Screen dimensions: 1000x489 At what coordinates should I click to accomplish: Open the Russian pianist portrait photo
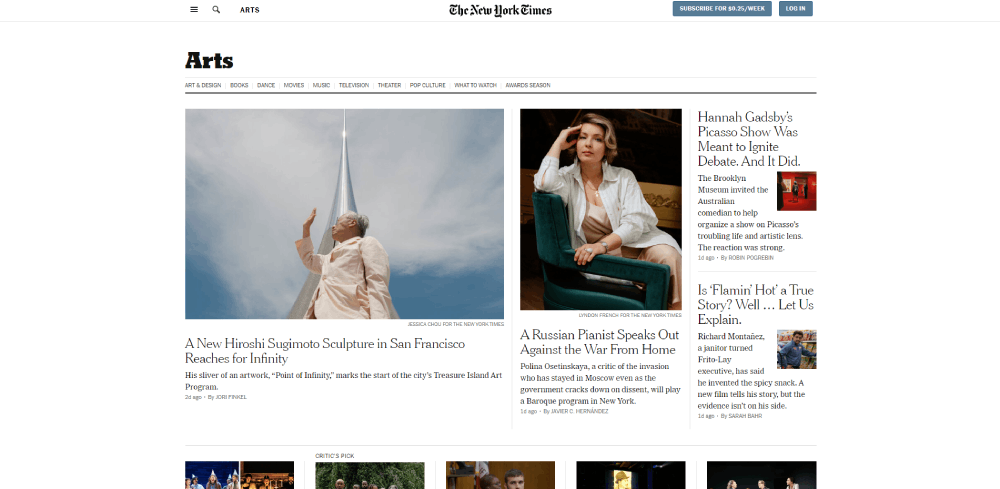pos(601,209)
